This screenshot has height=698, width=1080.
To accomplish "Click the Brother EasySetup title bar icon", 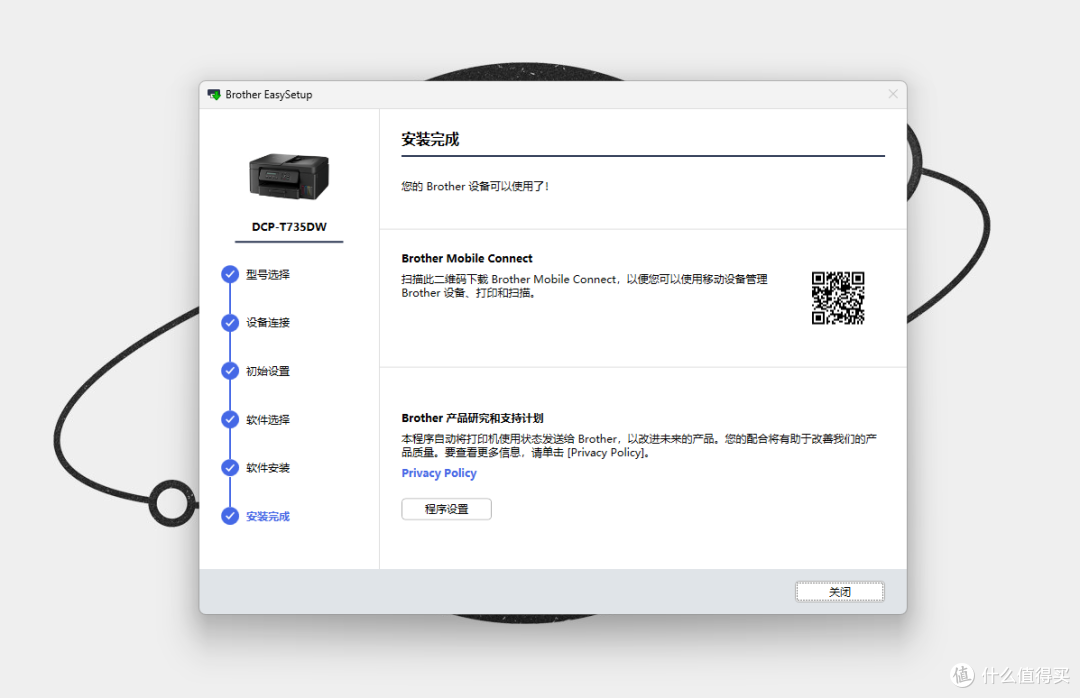I will (214, 94).
